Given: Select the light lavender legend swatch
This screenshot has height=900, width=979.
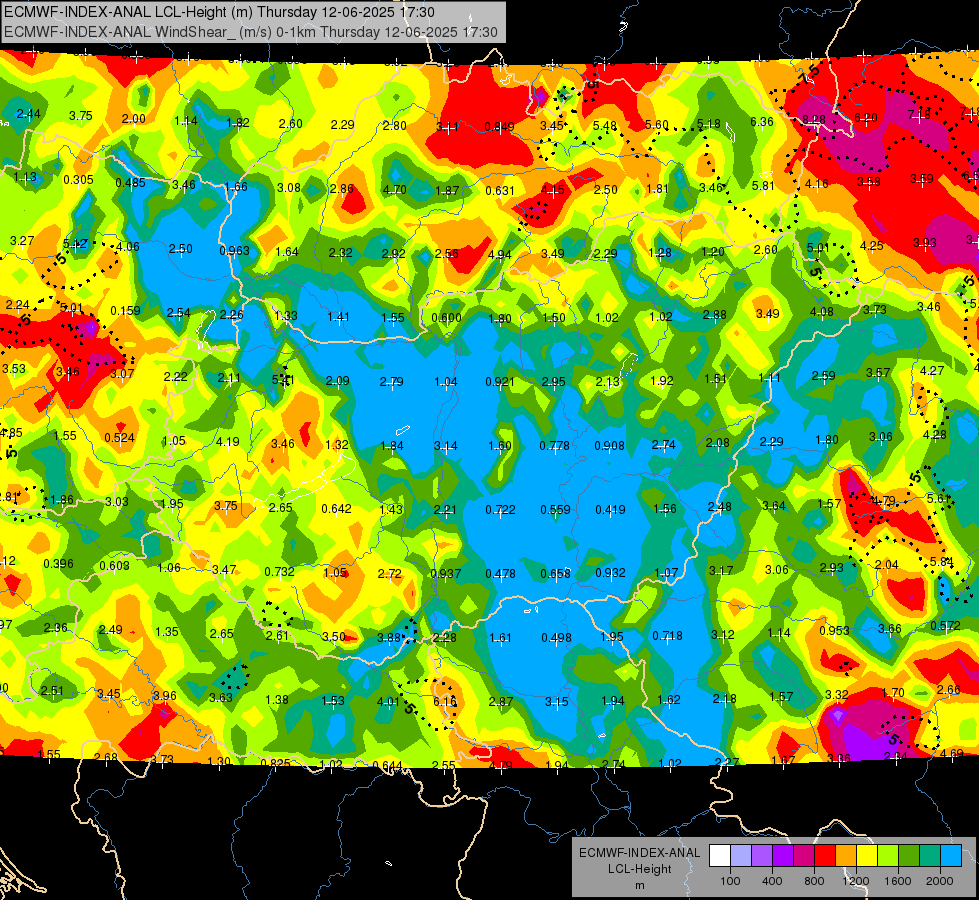Looking at the screenshot, I should pos(740,856).
